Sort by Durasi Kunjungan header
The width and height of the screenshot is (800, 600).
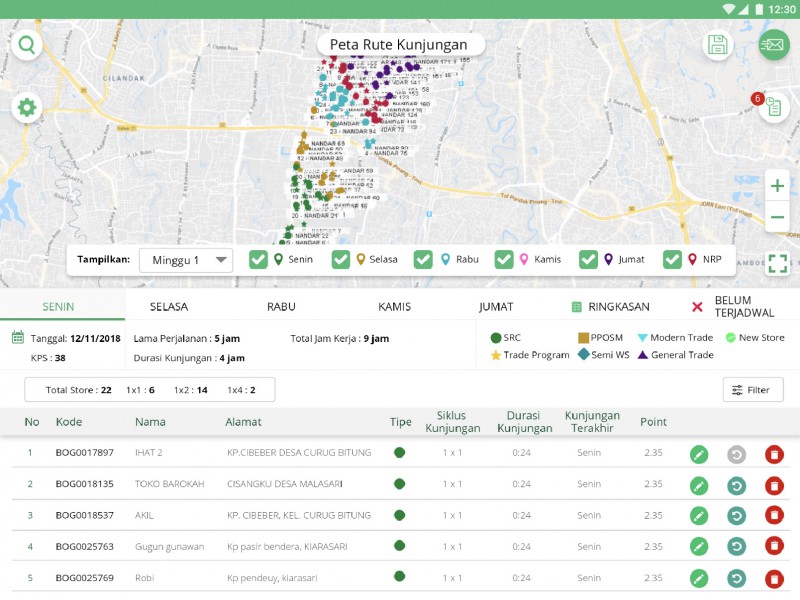click(524, 422)
